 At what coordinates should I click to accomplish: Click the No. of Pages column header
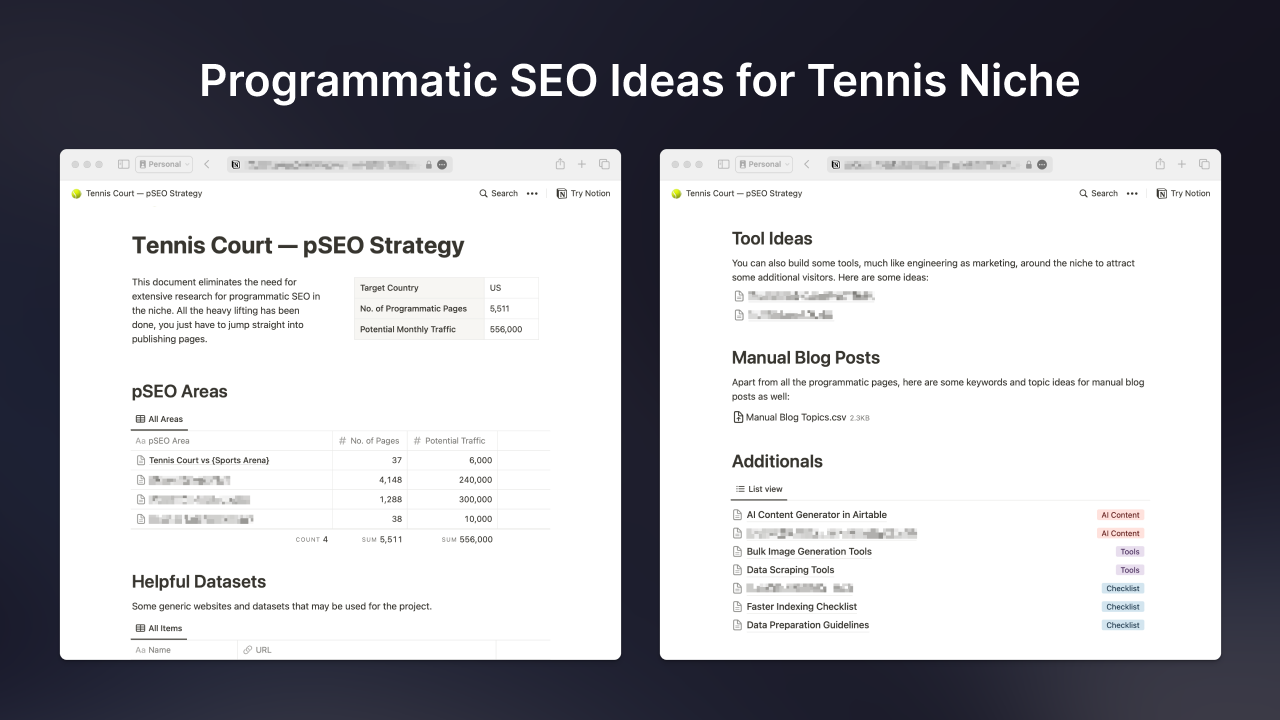click(370, 440)
